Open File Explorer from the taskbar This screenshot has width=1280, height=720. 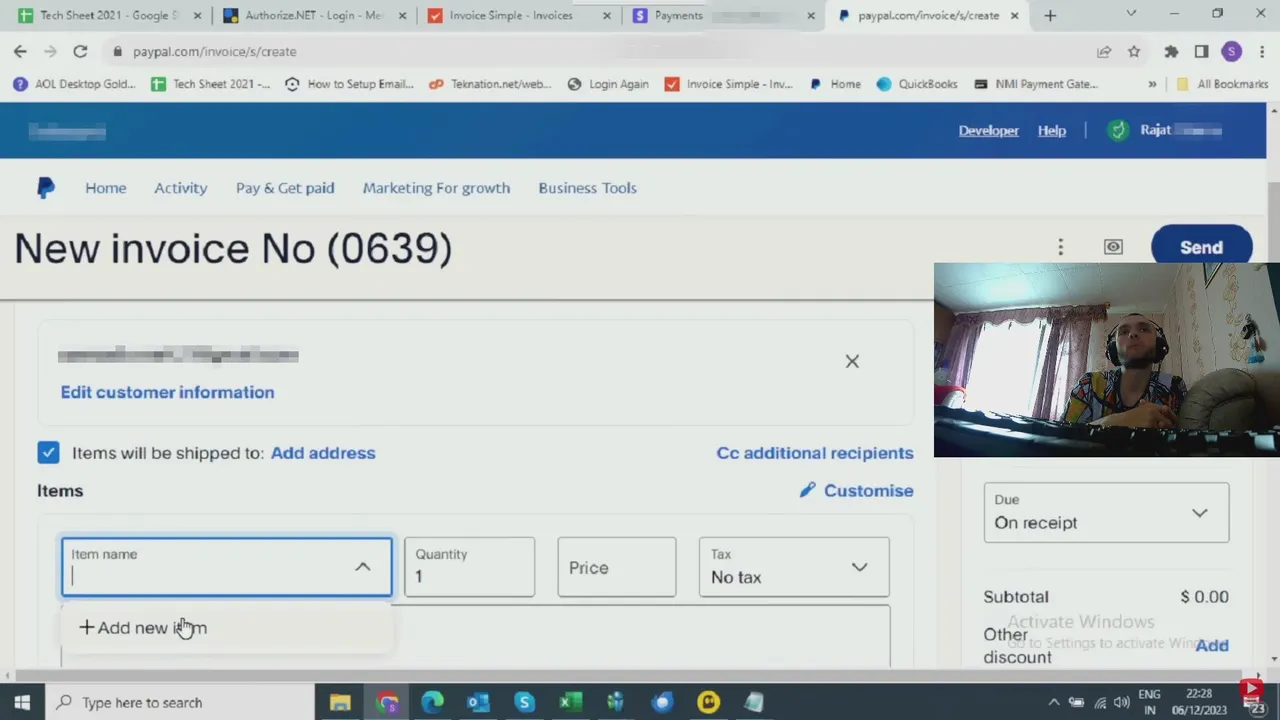340,702
